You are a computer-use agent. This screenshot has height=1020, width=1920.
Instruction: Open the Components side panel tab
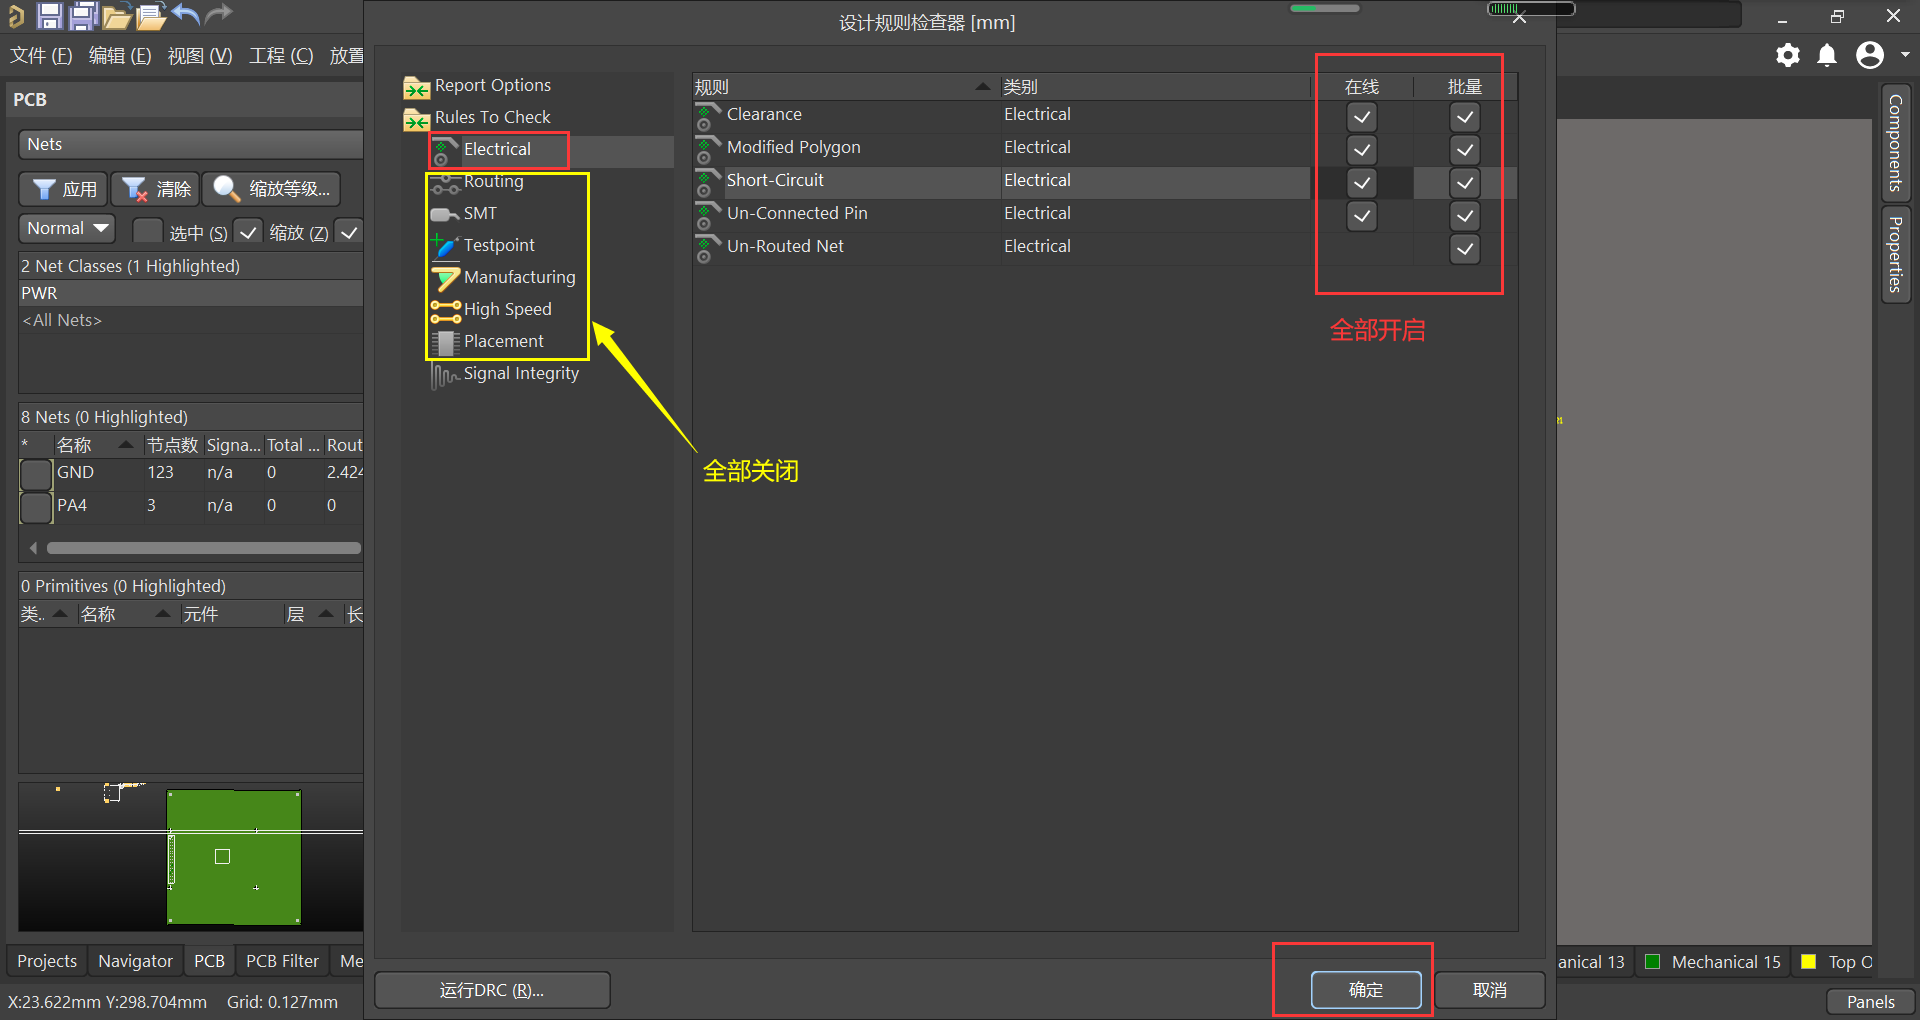pos(1895,143)
